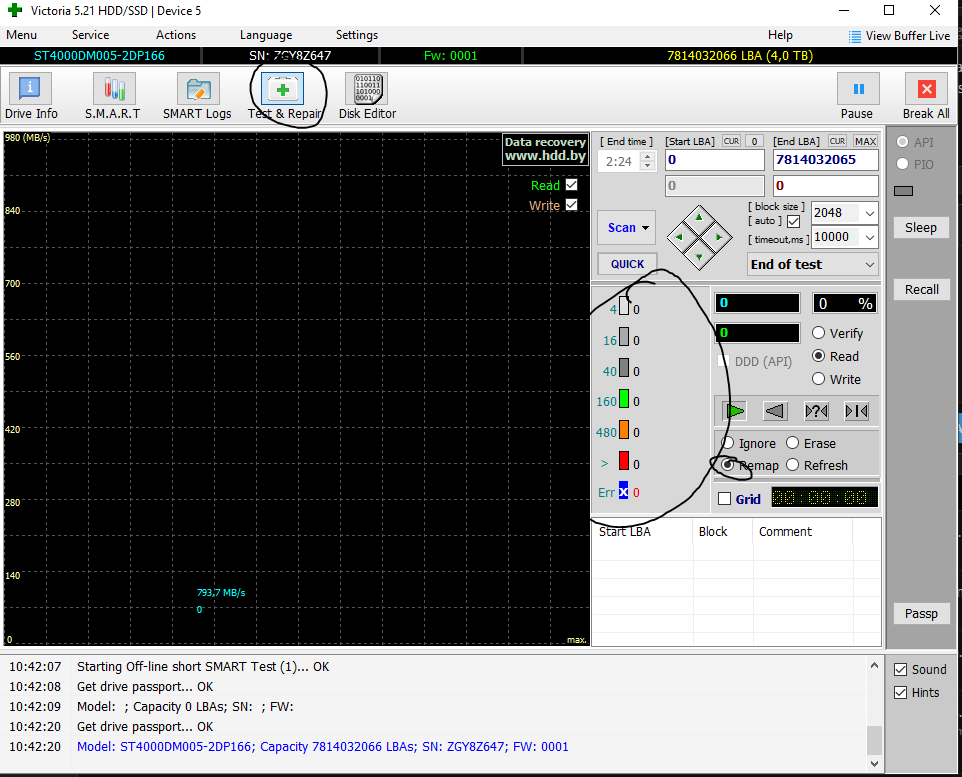Toggle the Write graph checkbox
Viewport: 962px width, 777px height.
[571, 204]
